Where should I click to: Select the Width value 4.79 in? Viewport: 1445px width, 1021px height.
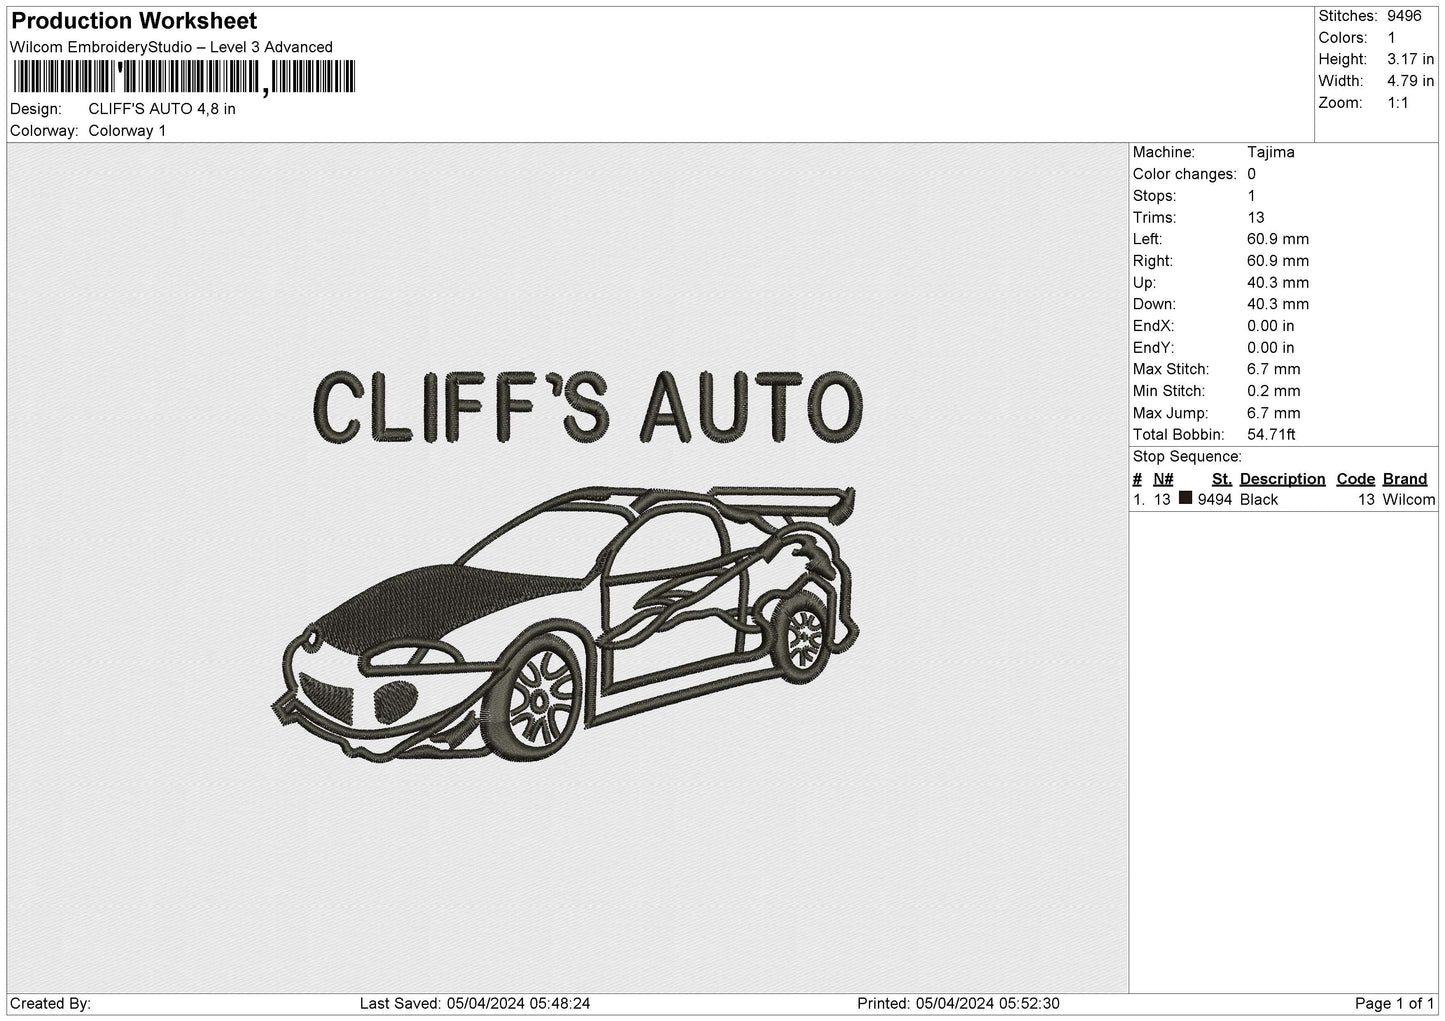(1410, 81)
